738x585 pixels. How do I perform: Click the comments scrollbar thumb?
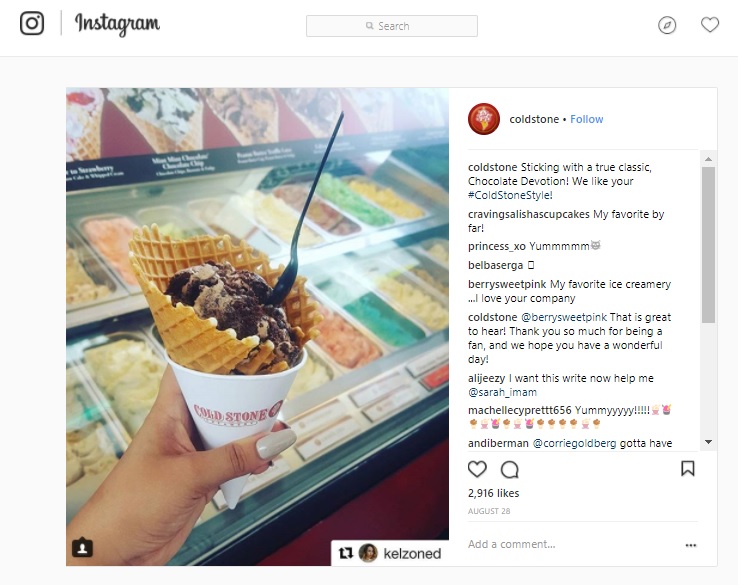click(708, 245)
